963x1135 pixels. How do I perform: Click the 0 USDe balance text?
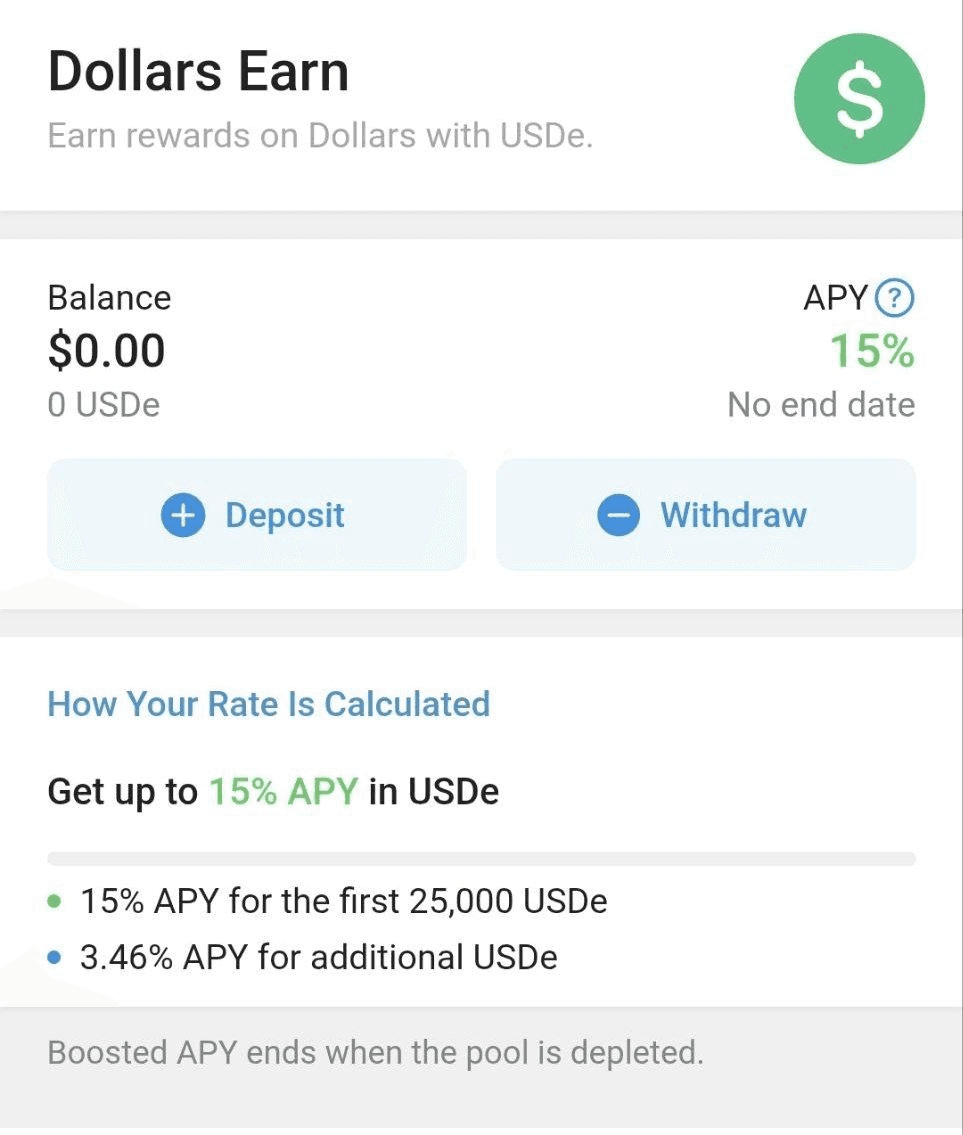(x=104, y=405)
